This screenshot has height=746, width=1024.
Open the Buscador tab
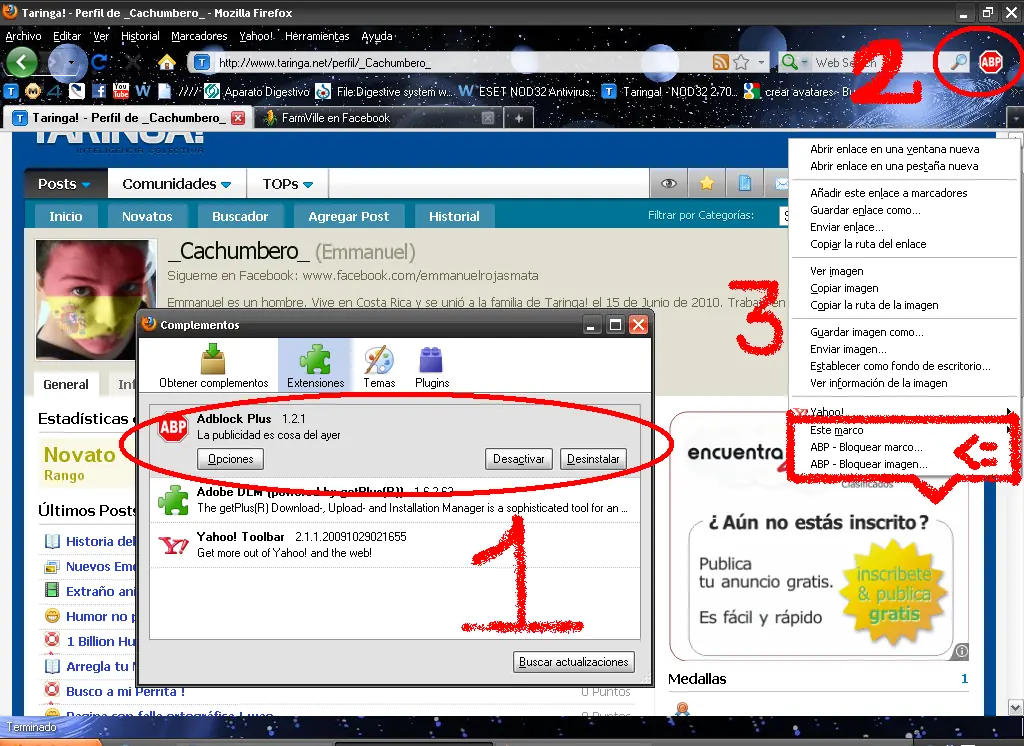(240, 216)
